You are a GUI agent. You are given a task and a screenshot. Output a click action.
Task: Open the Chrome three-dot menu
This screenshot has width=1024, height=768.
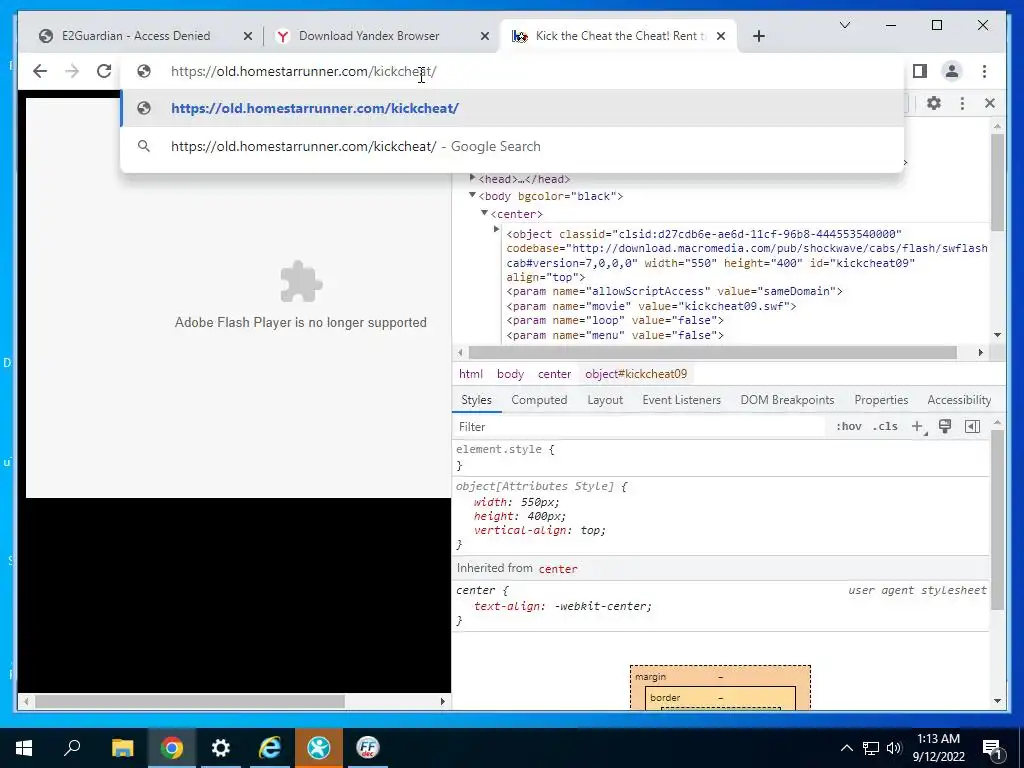click(x=984, y=71)
